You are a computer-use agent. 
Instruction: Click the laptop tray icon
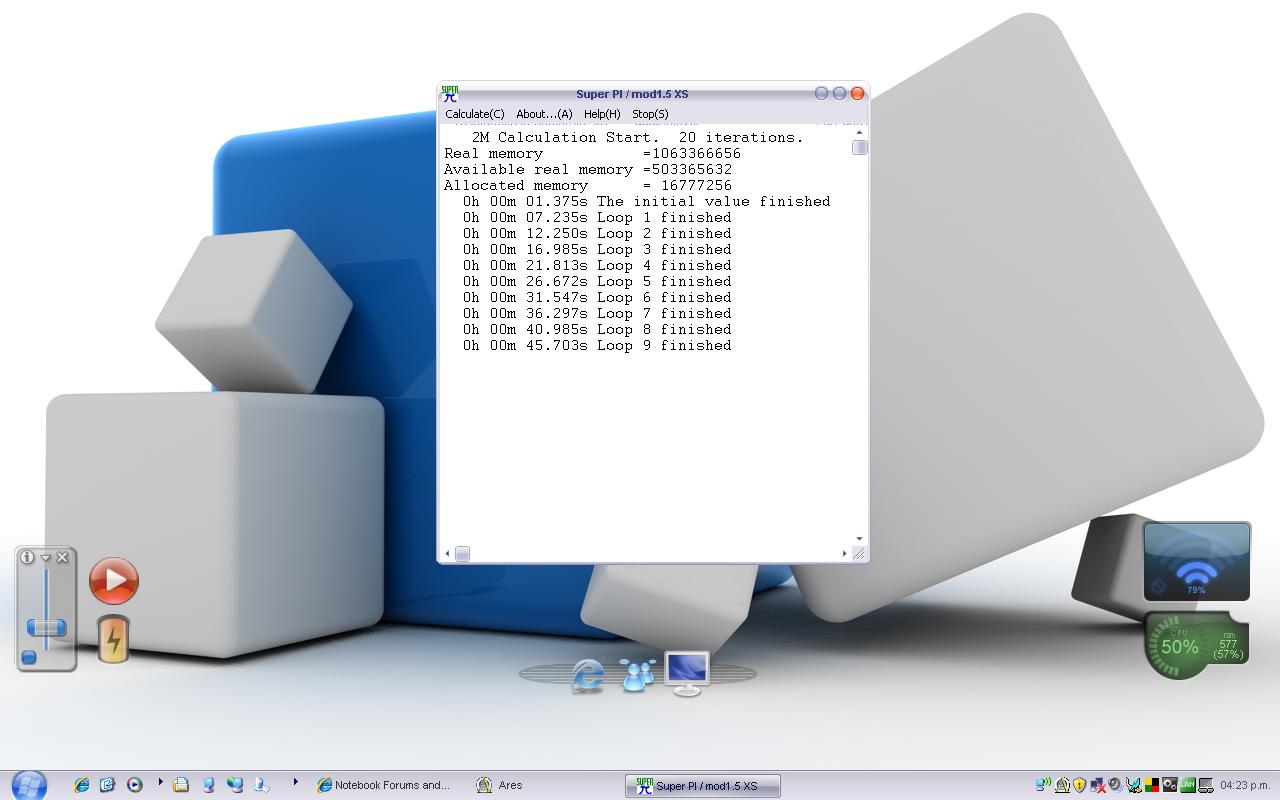[x=1205, y=785]
